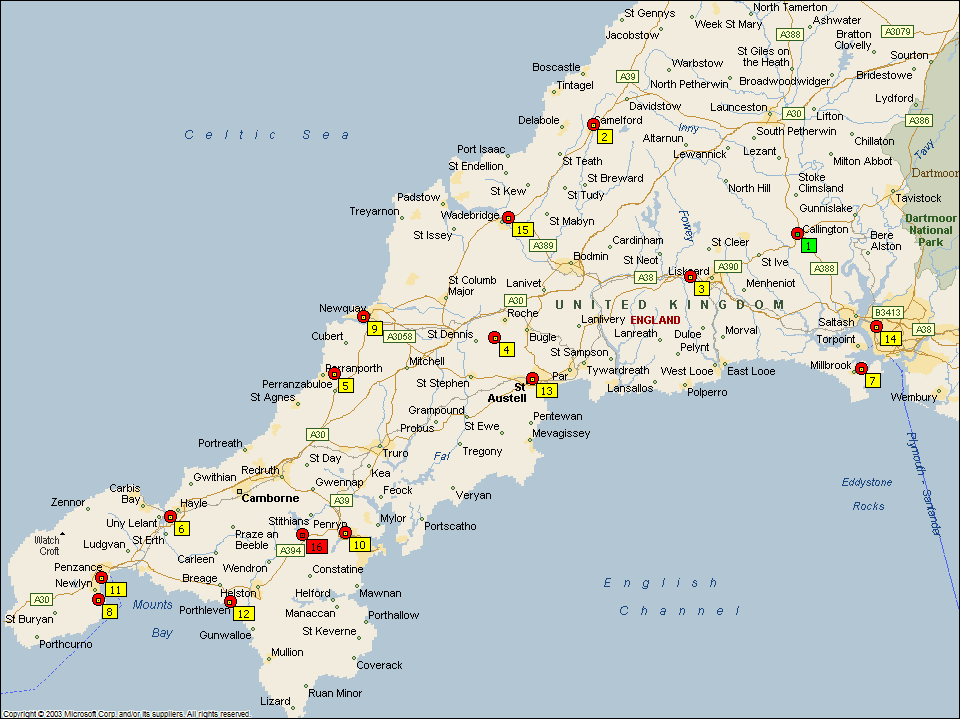Viewport: 960px width, 719px height.
Task: Select the red marker near Camelford
Action: [x=593, y=125]
